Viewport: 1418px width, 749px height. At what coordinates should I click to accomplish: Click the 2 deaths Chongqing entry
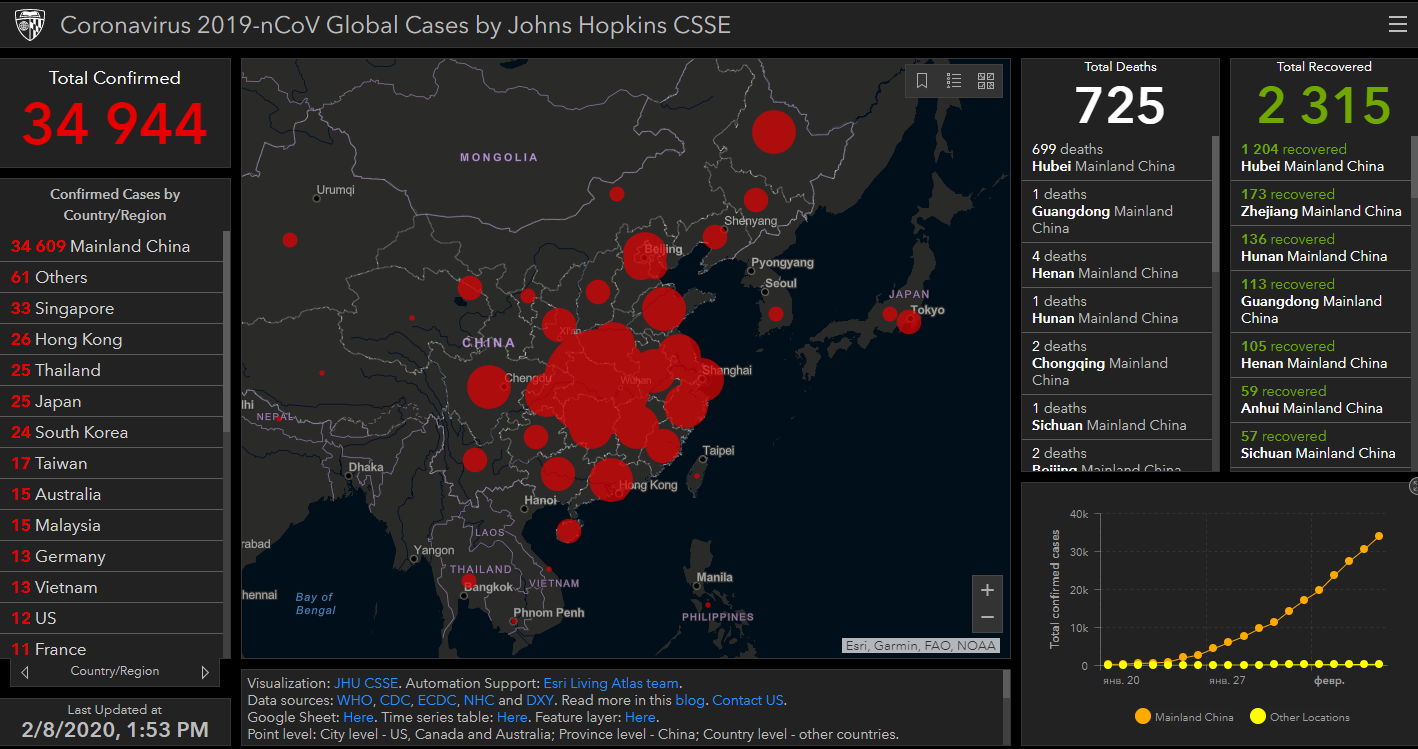tap(1116, 363)
